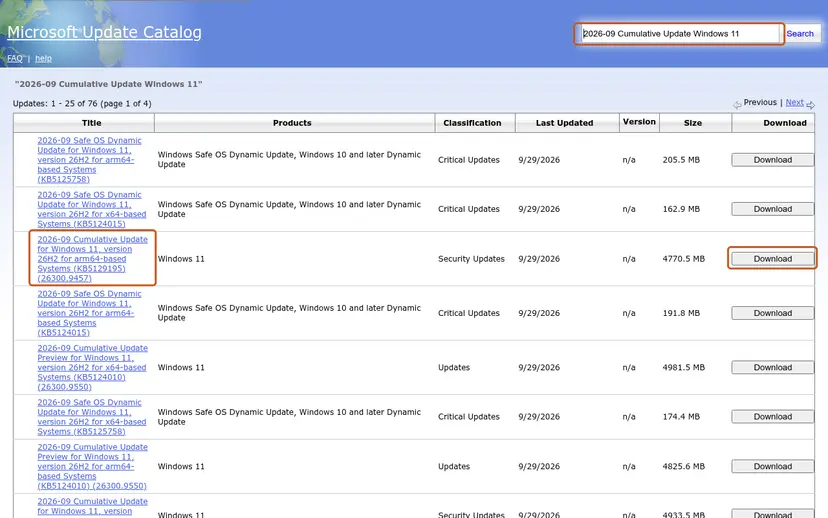Select the quoted search query heading text
This screenshot has width=828, height=518.
(108, 84)
